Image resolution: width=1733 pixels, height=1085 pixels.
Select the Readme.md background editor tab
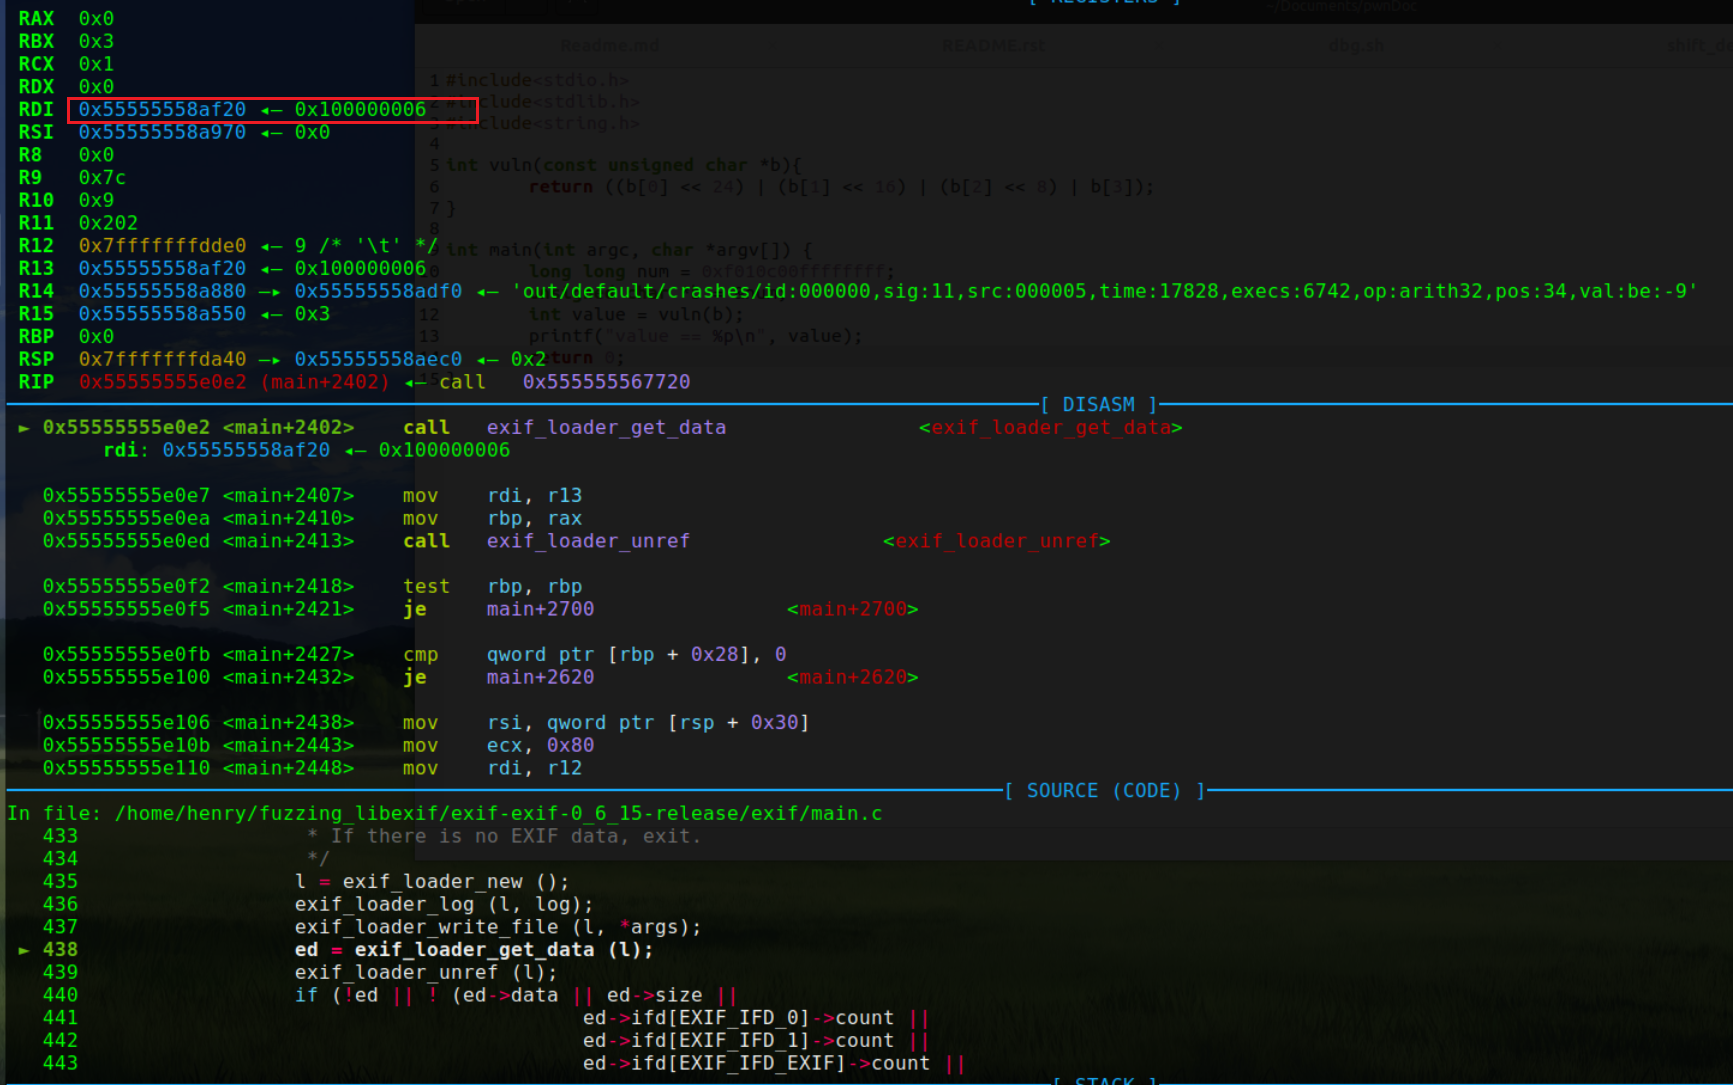[x=609, y=46]
